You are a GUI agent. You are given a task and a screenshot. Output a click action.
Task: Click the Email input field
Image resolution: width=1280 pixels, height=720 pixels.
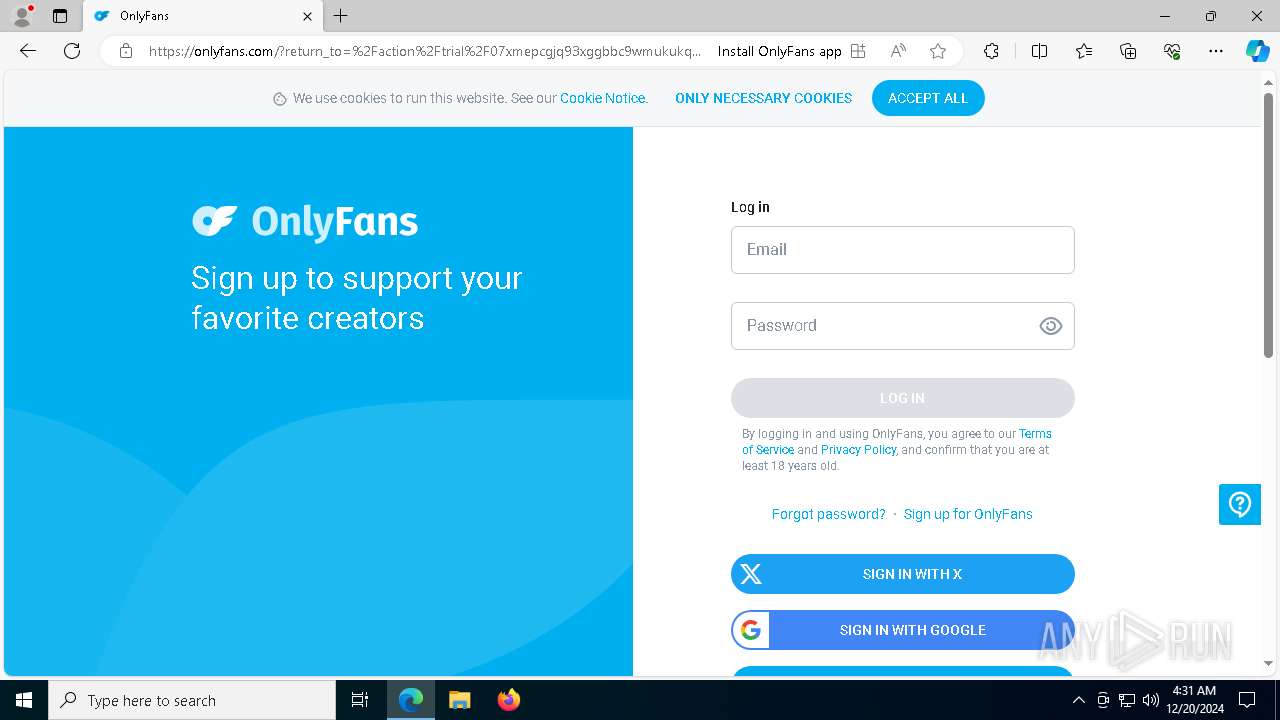pos(902,250)
